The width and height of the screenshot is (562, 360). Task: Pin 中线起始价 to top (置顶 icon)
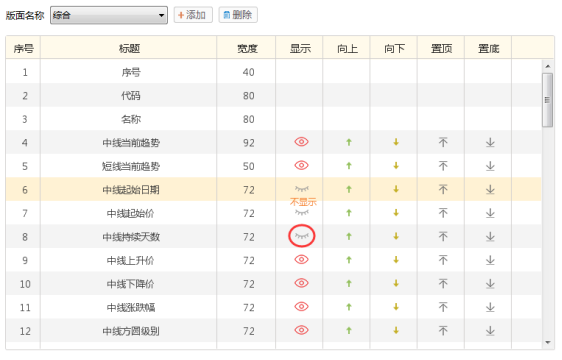click(x=443, y=213)
